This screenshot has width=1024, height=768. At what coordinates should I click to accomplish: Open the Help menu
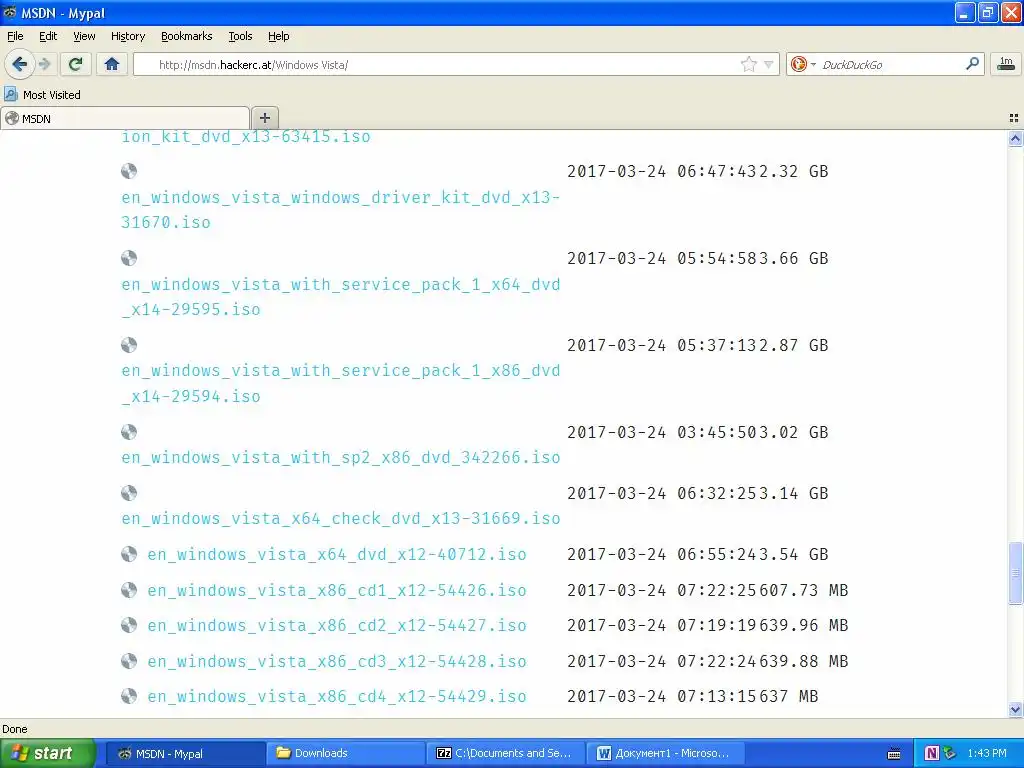point(278,36)
